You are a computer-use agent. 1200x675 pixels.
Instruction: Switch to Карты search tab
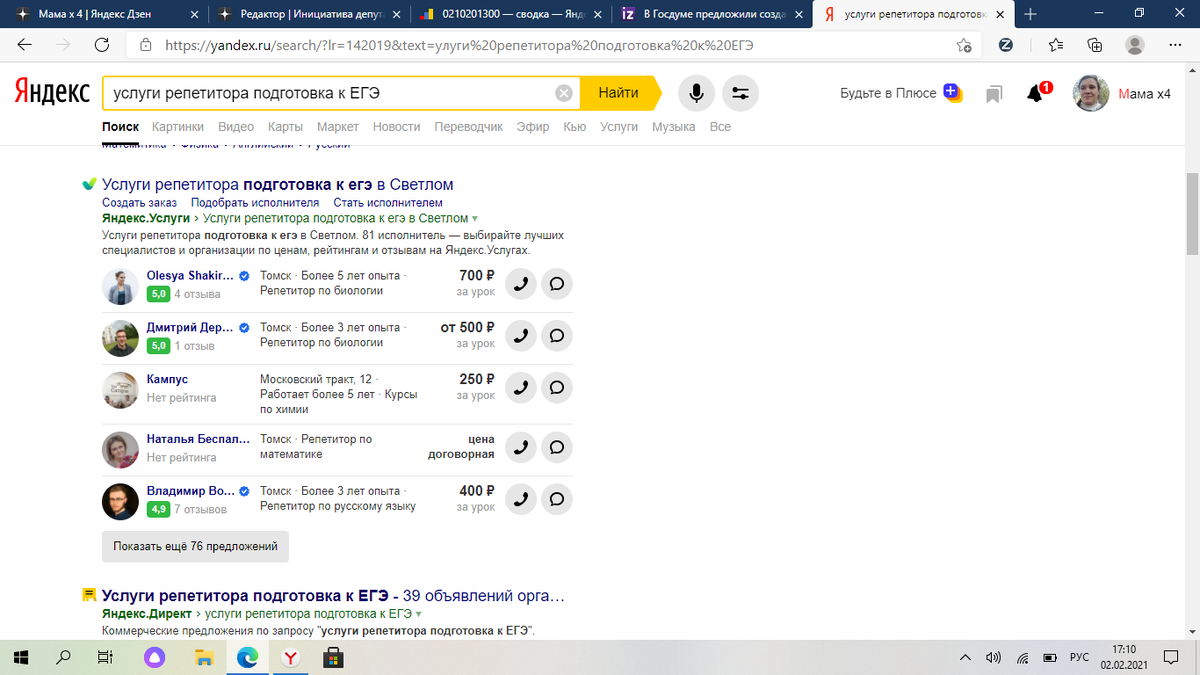(x=285, y=127)
